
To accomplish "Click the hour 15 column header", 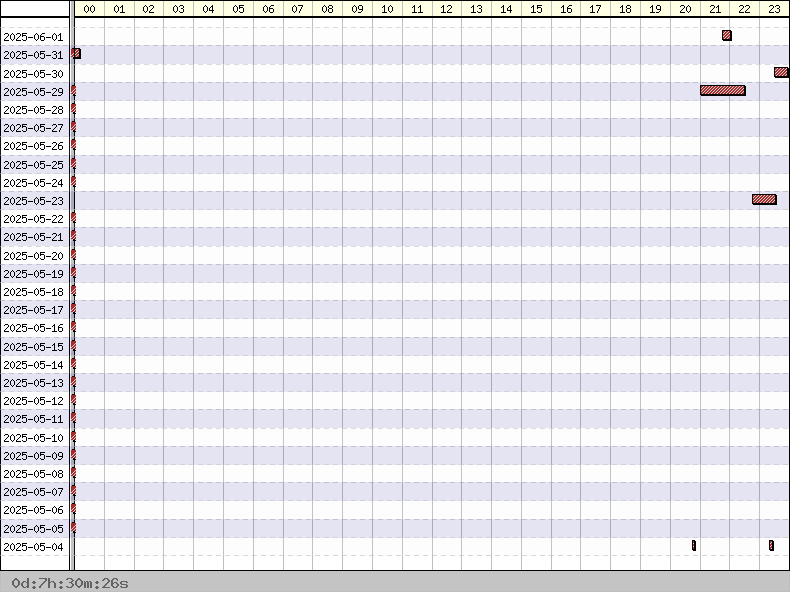I will coord(536,9).
